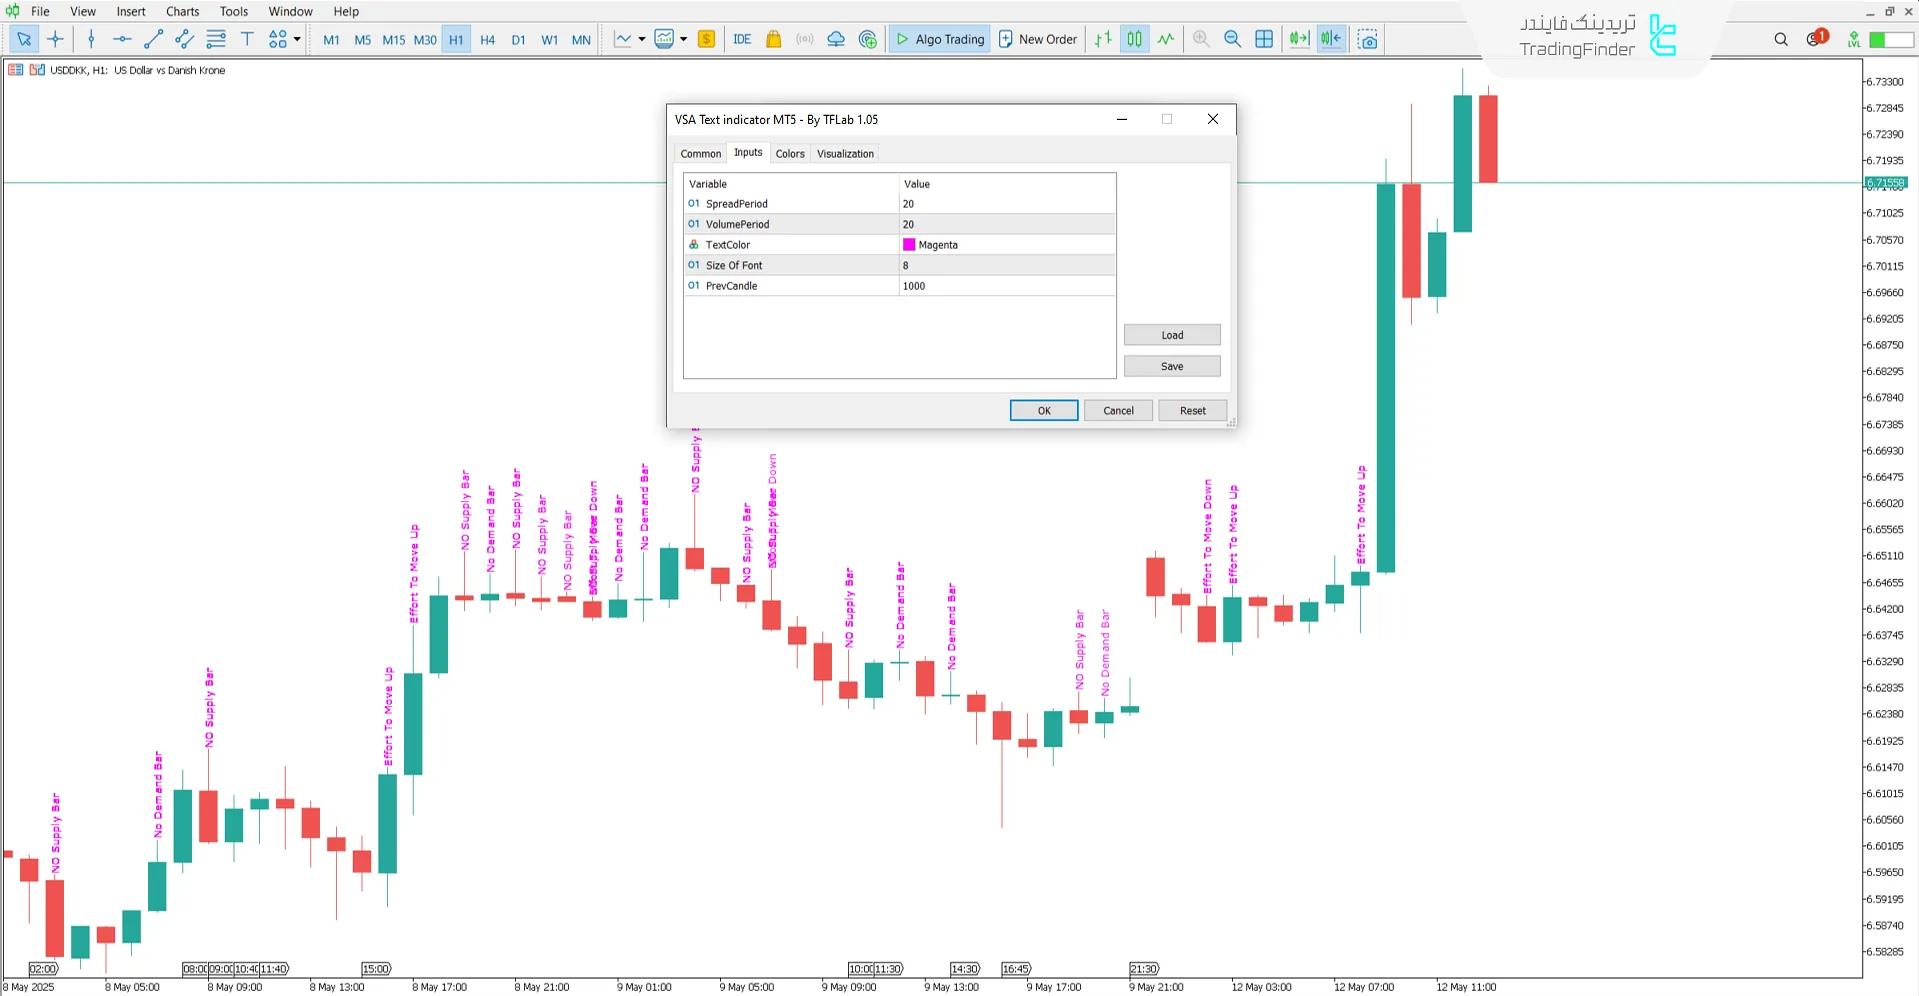Open the Charts menu
Image resolution: width=1919 pixels, height=996 pixels.
pyautogui.click(x=182, y=11)
